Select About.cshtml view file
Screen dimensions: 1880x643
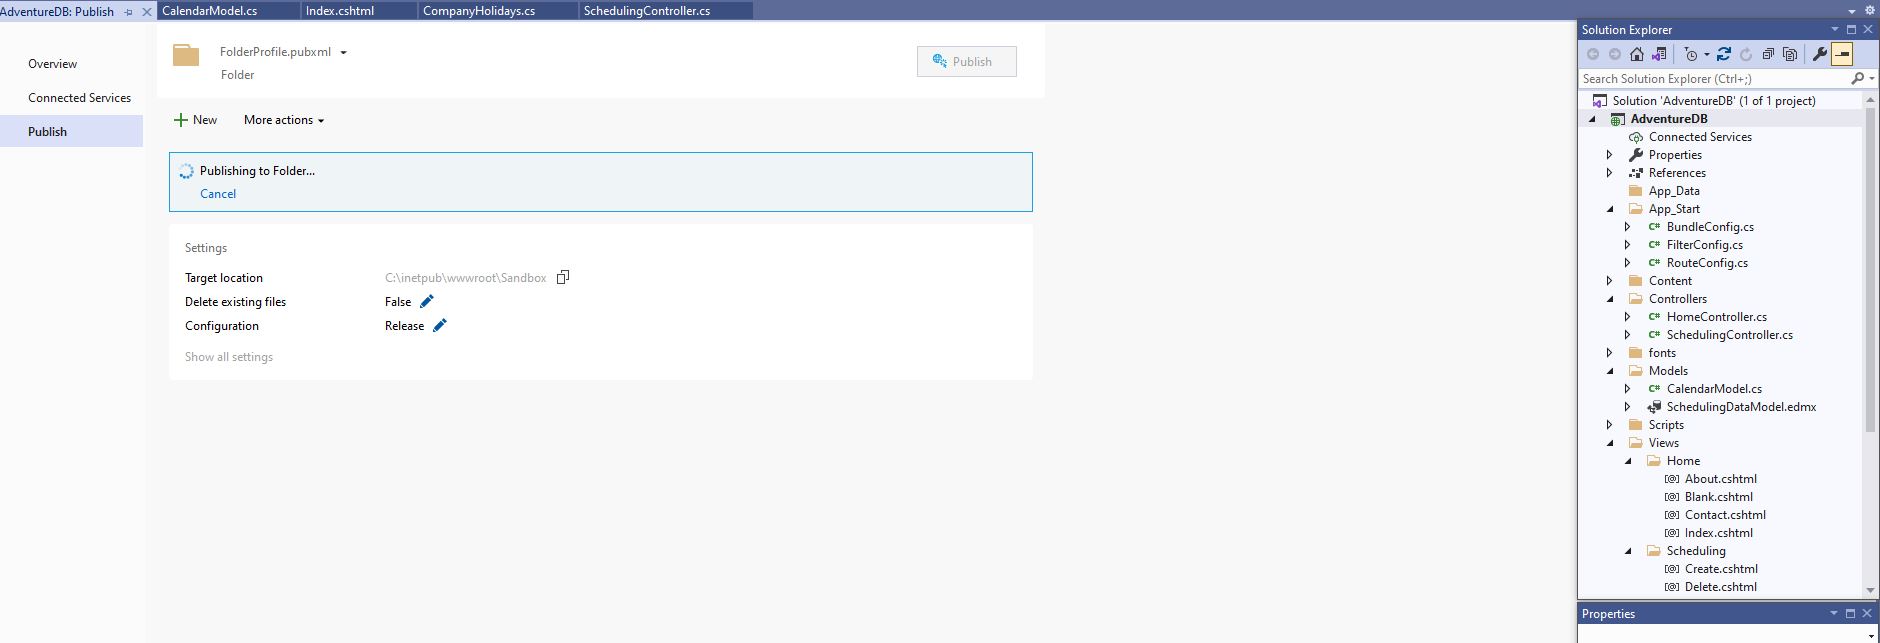(x=1720, y=479)
